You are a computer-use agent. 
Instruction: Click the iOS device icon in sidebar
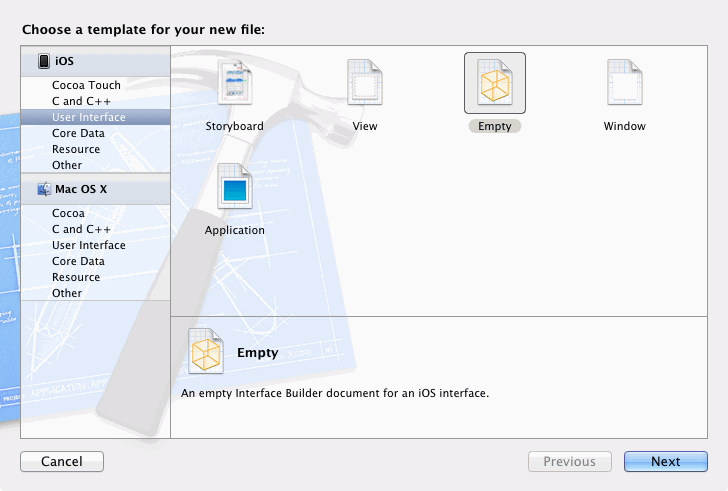pos(44,62)
